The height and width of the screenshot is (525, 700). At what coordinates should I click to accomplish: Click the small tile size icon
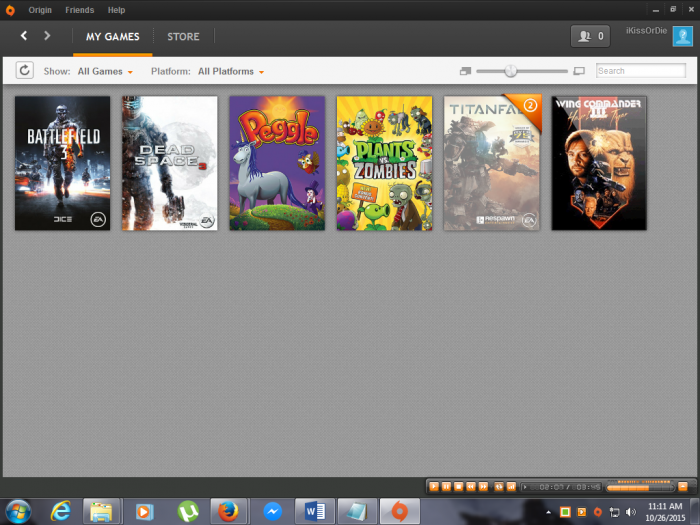(x=465, y=71)
